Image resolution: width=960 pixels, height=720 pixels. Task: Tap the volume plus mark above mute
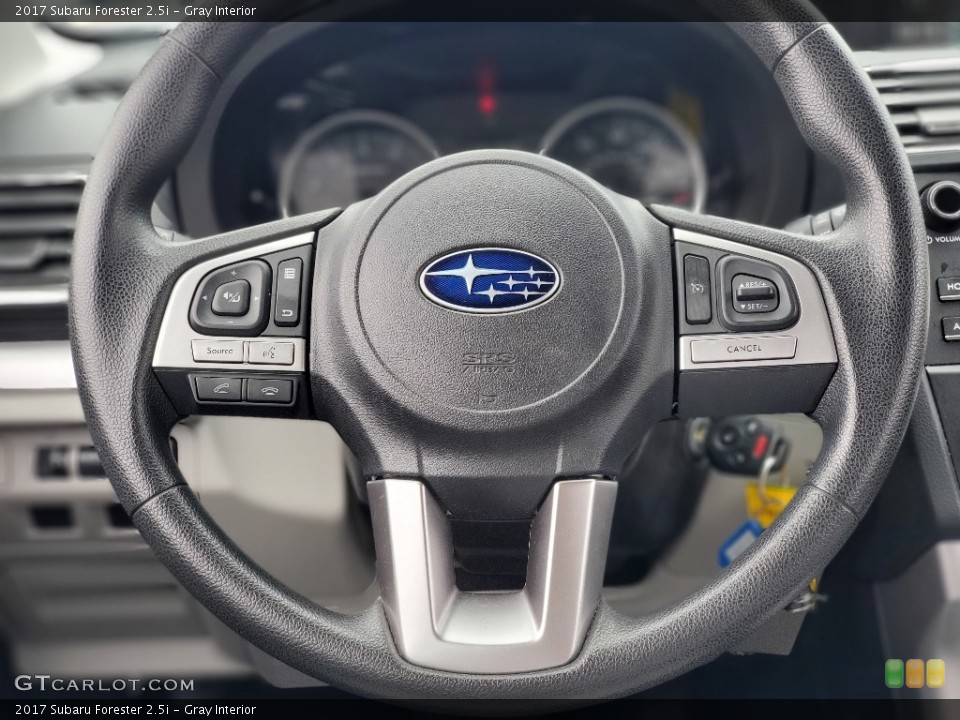tap(233, 272)
